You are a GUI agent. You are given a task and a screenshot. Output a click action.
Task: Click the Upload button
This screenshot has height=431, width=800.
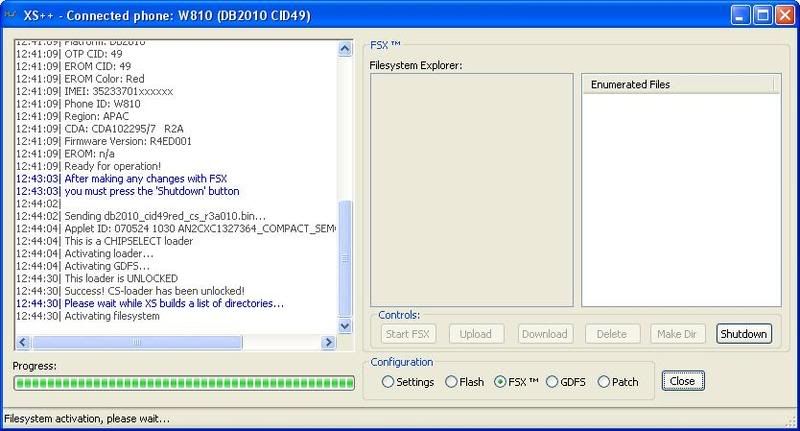476,334
